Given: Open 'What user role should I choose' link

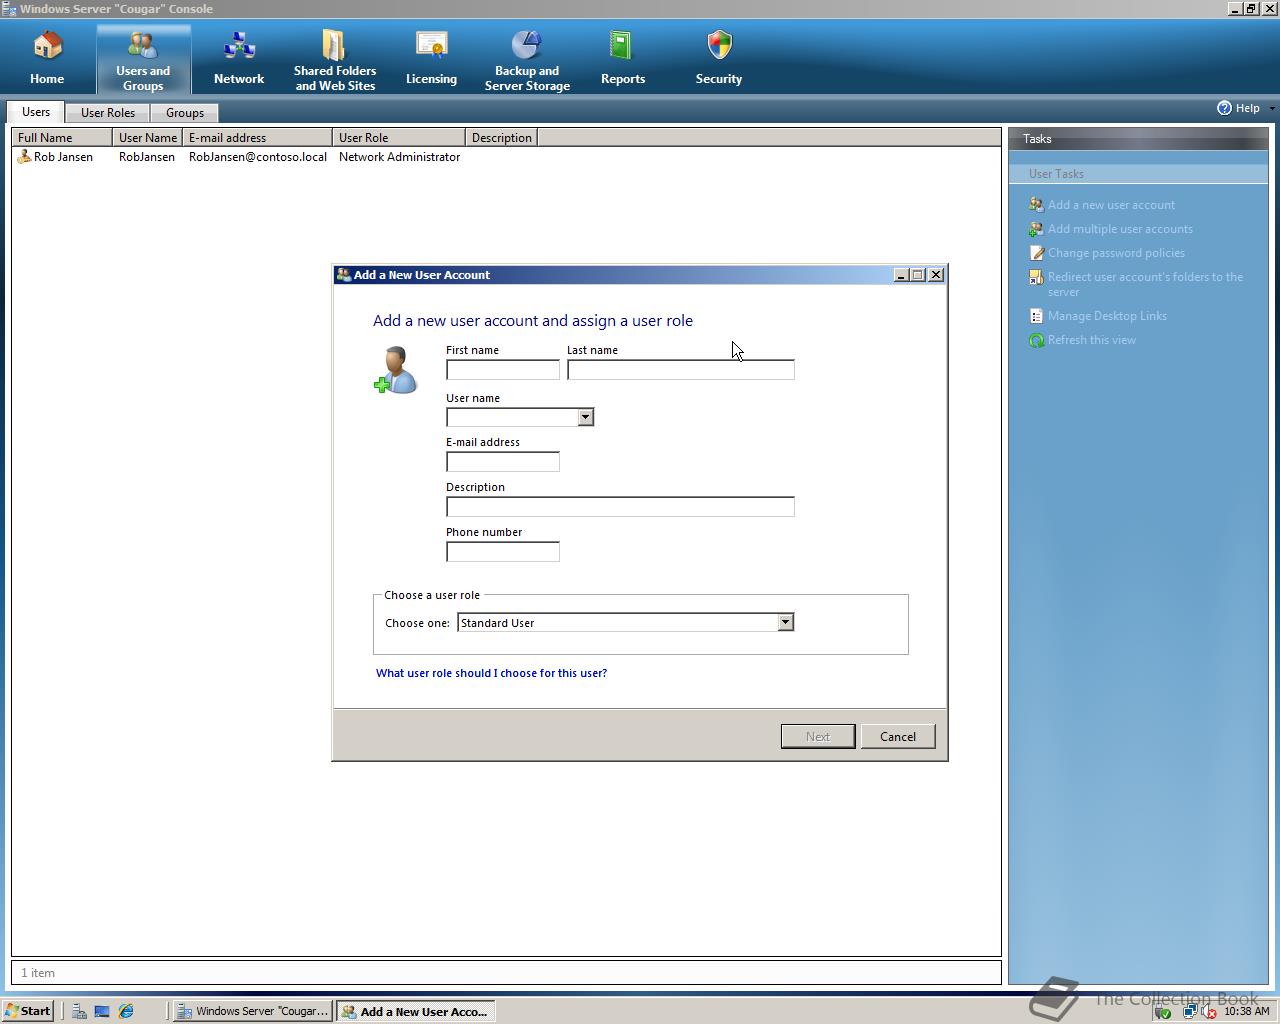Looking at the screenshot, I should 491,673.
